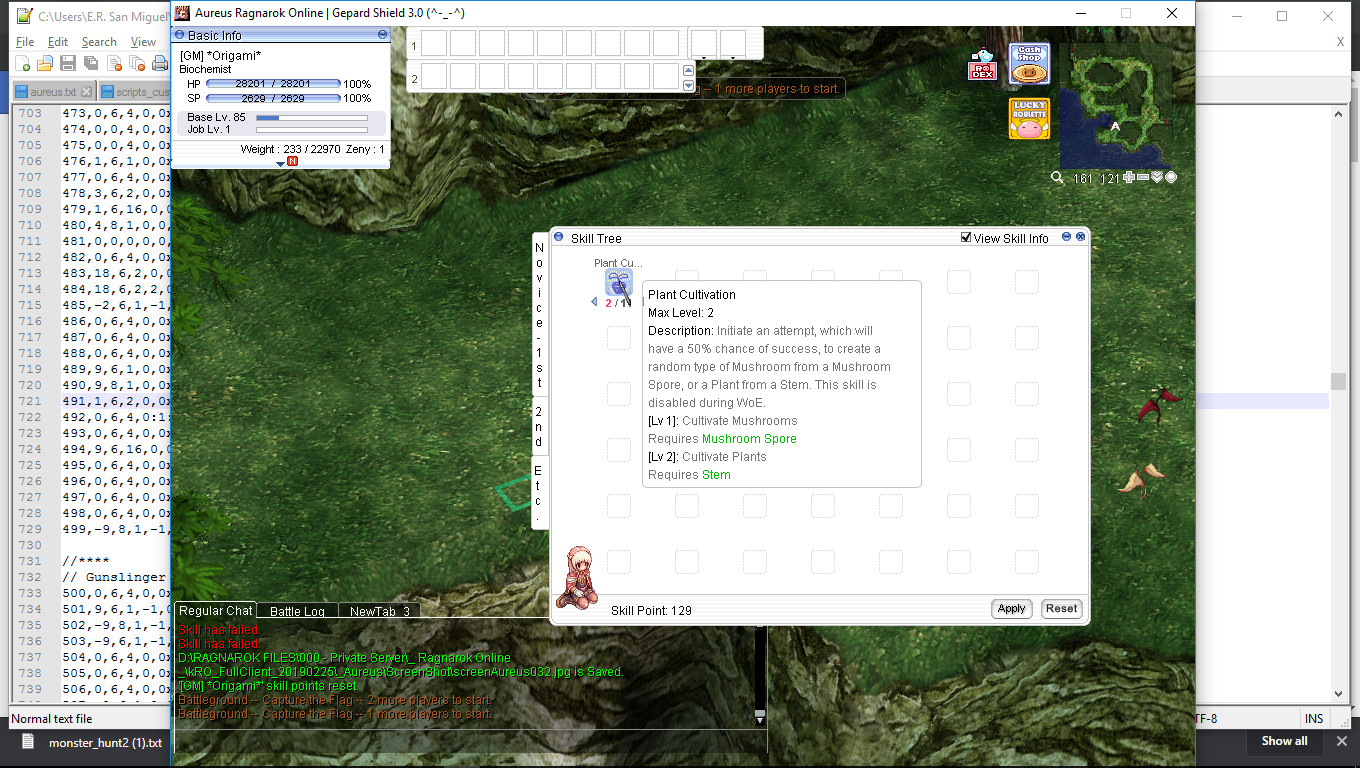Click the minimap double-chevron icon

click(1157, 178)
